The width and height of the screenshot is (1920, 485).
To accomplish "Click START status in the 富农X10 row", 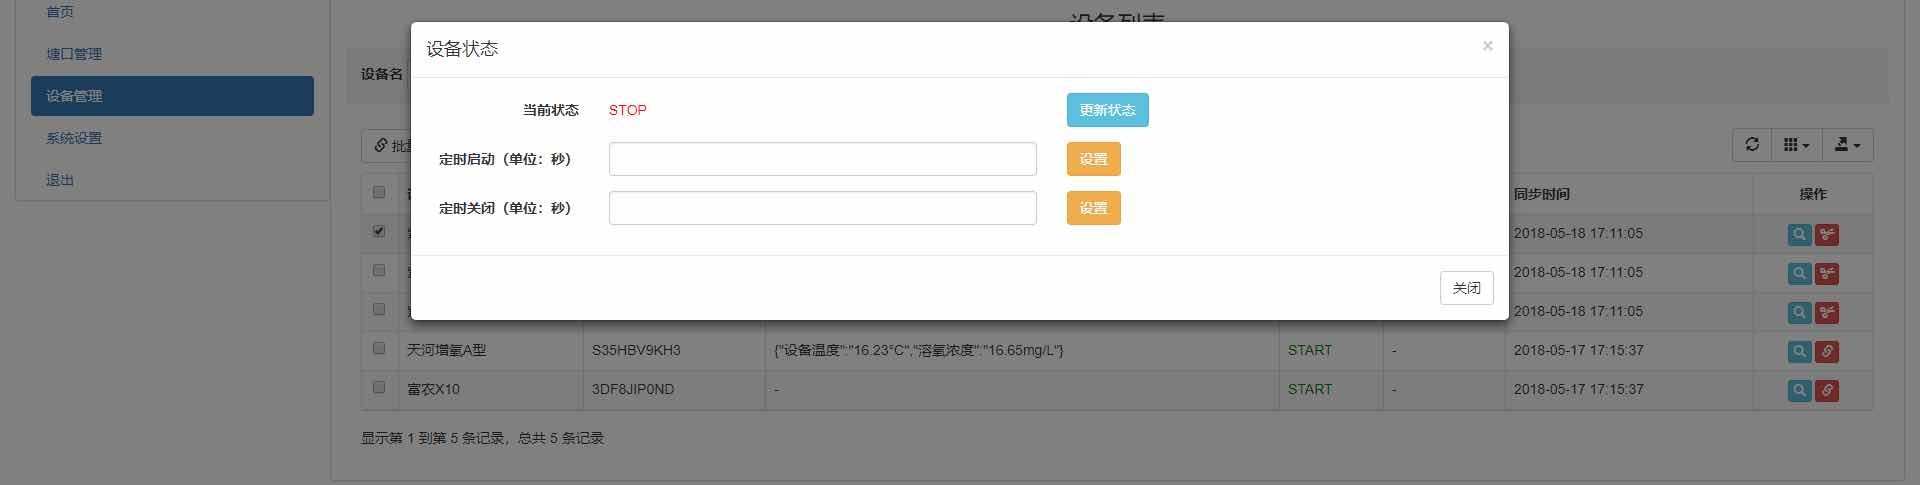I will (x=1310, y=389).
